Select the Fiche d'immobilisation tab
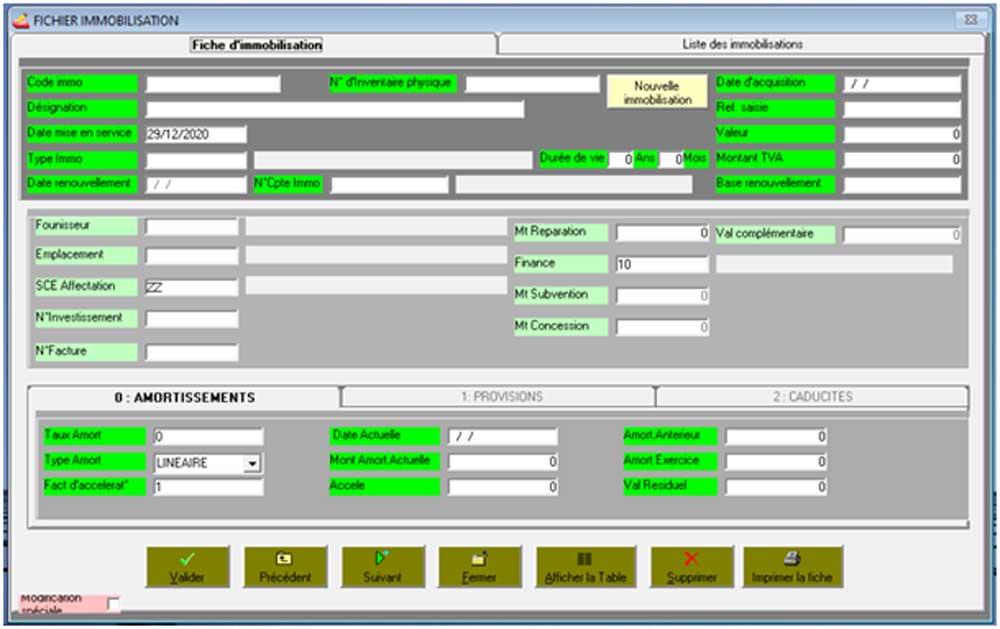Viewport: 1000px width, 629px height. 256,45
